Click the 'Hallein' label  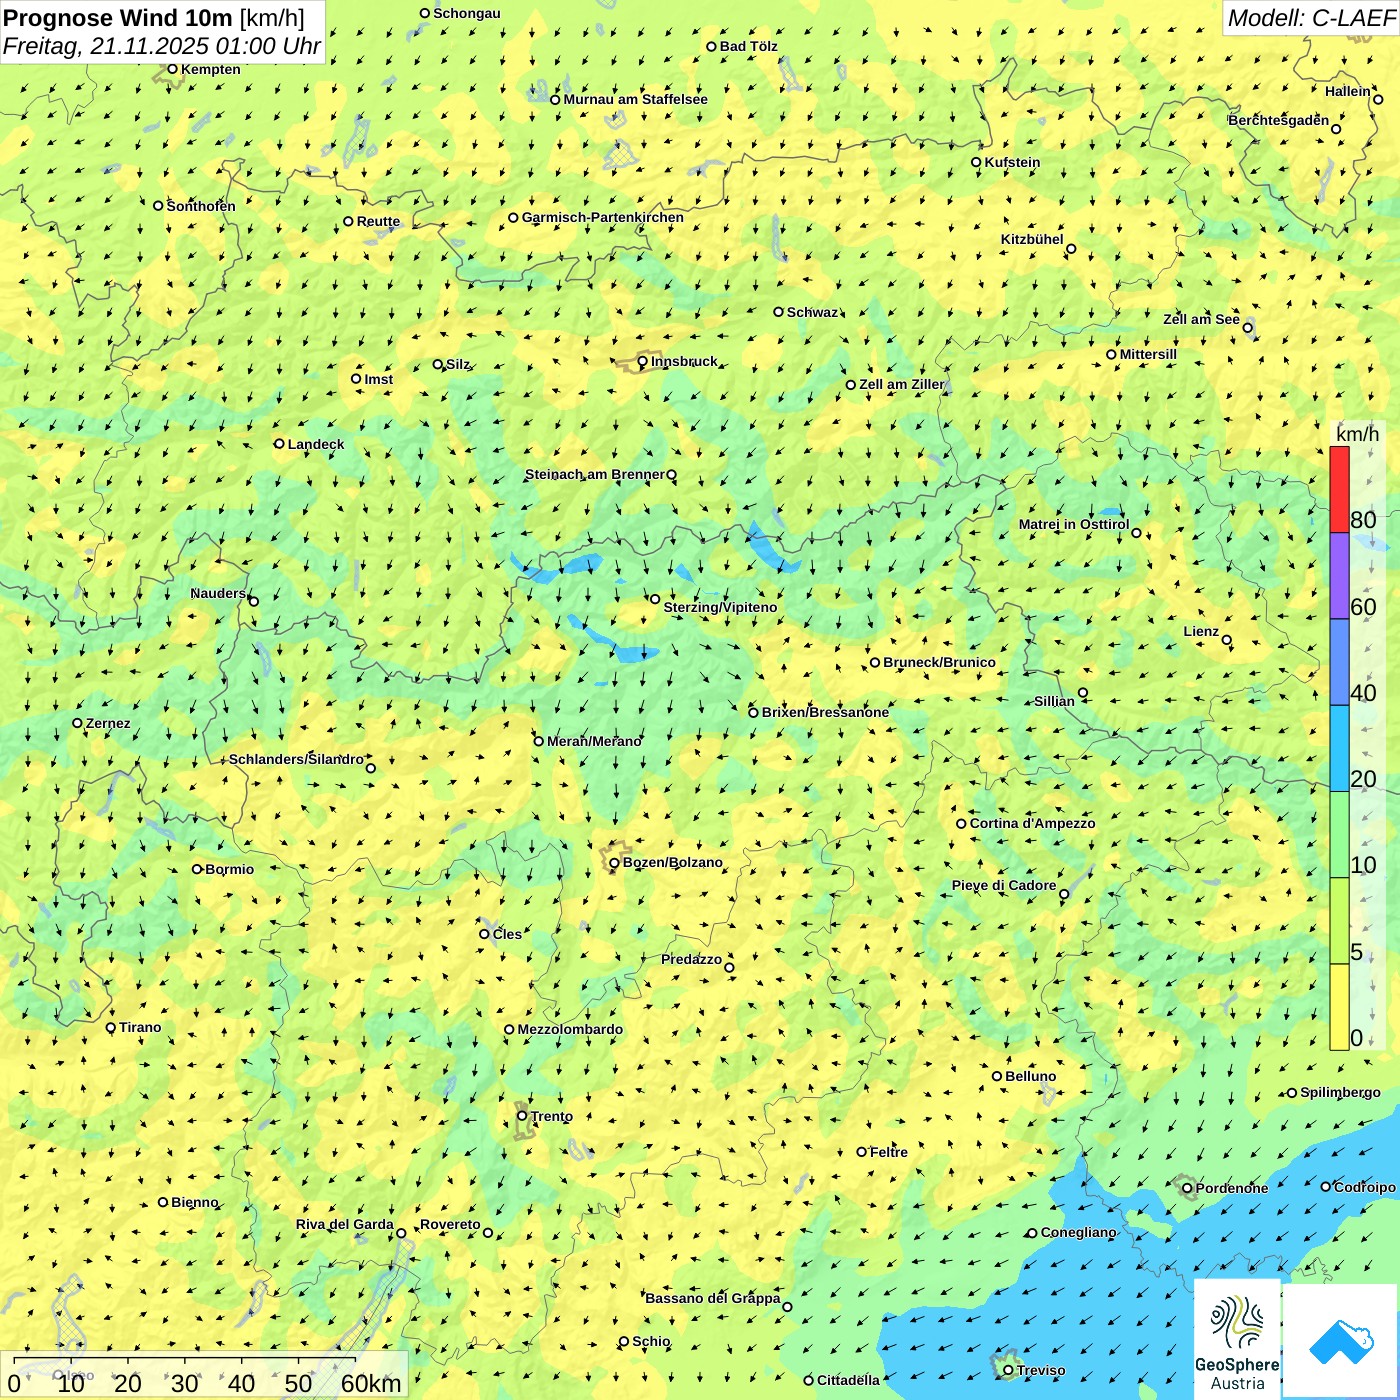1348,91
